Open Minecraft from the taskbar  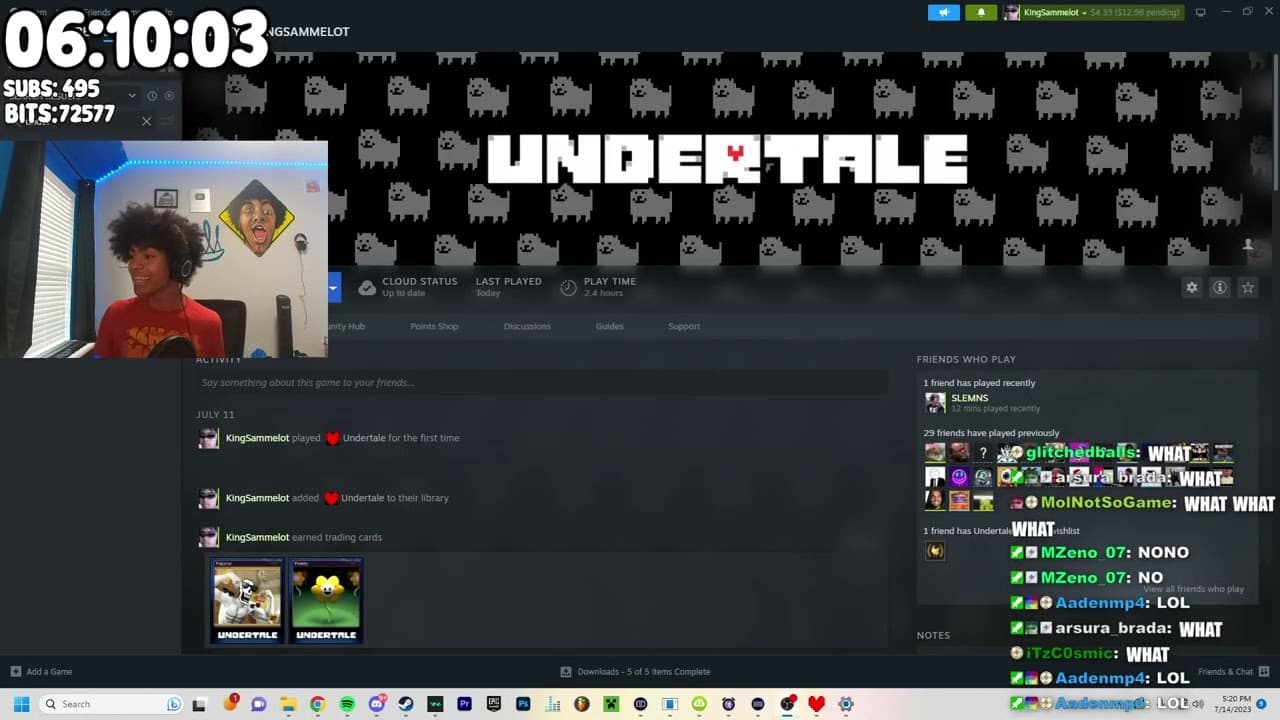611,704
